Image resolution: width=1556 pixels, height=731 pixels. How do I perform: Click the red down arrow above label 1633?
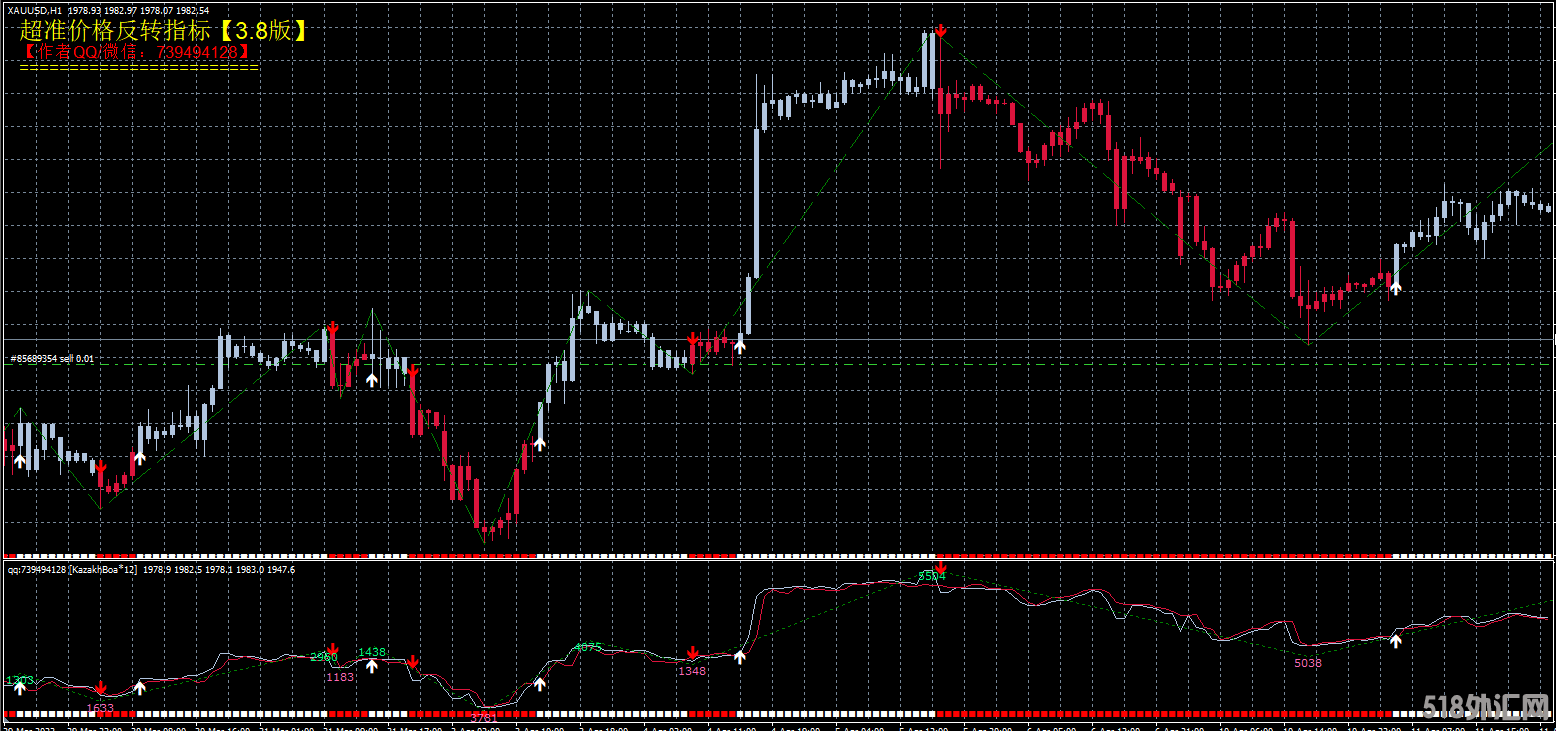100,689
